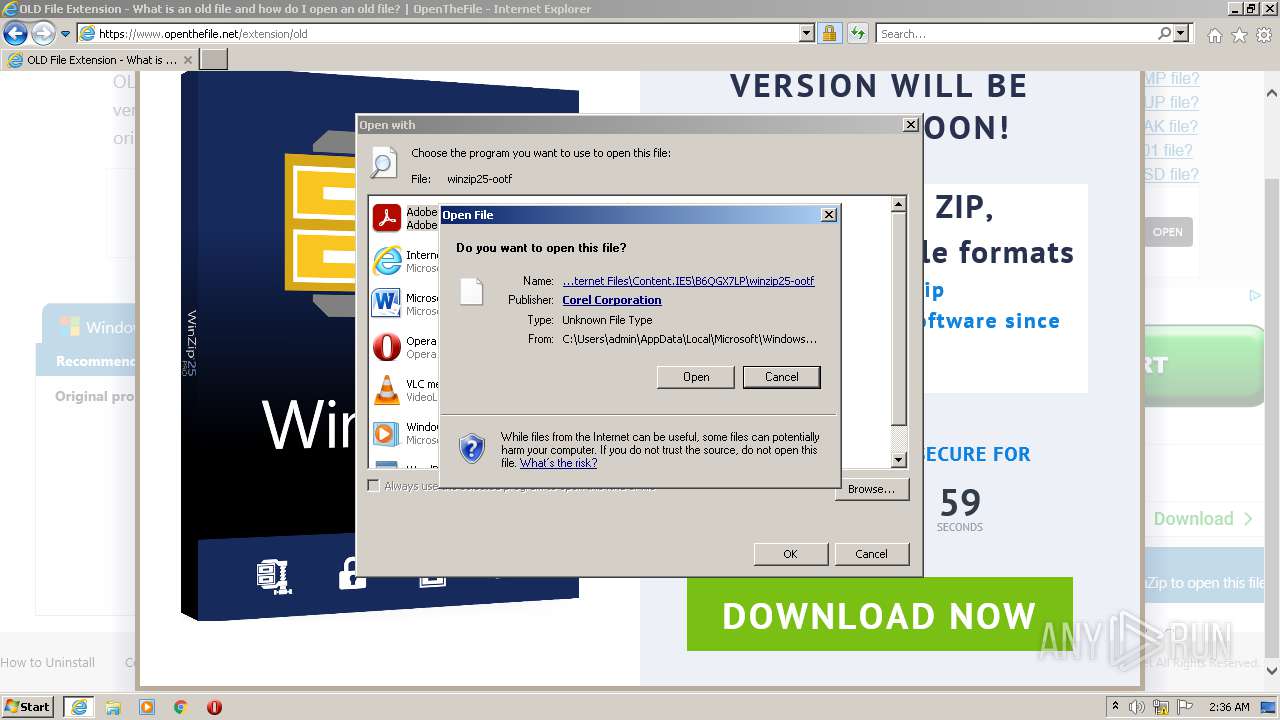The image size is (1280, 720).
Task: Click the magnifier search icon
Action: (1164, 33)
